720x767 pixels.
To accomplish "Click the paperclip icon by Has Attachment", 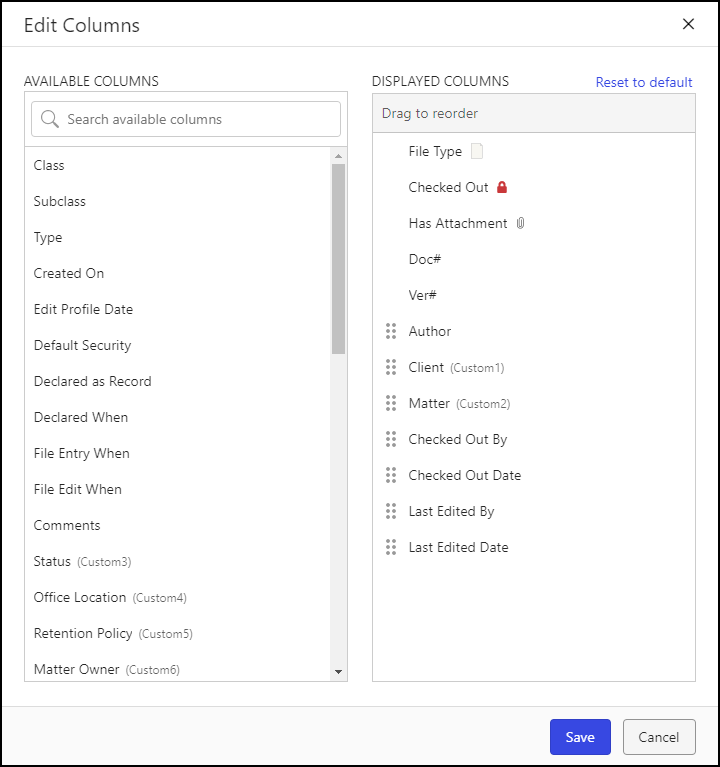I will pyautogui.click(x=520, y=223).
